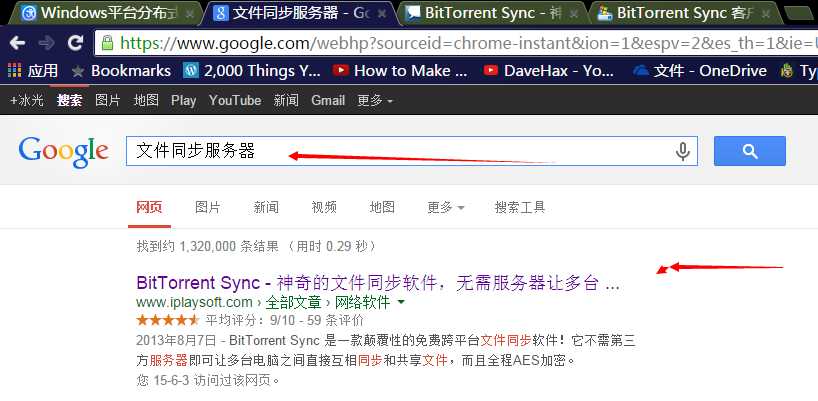
Task: Select the 新闻 results tab
Action: (x=266, y=208)
